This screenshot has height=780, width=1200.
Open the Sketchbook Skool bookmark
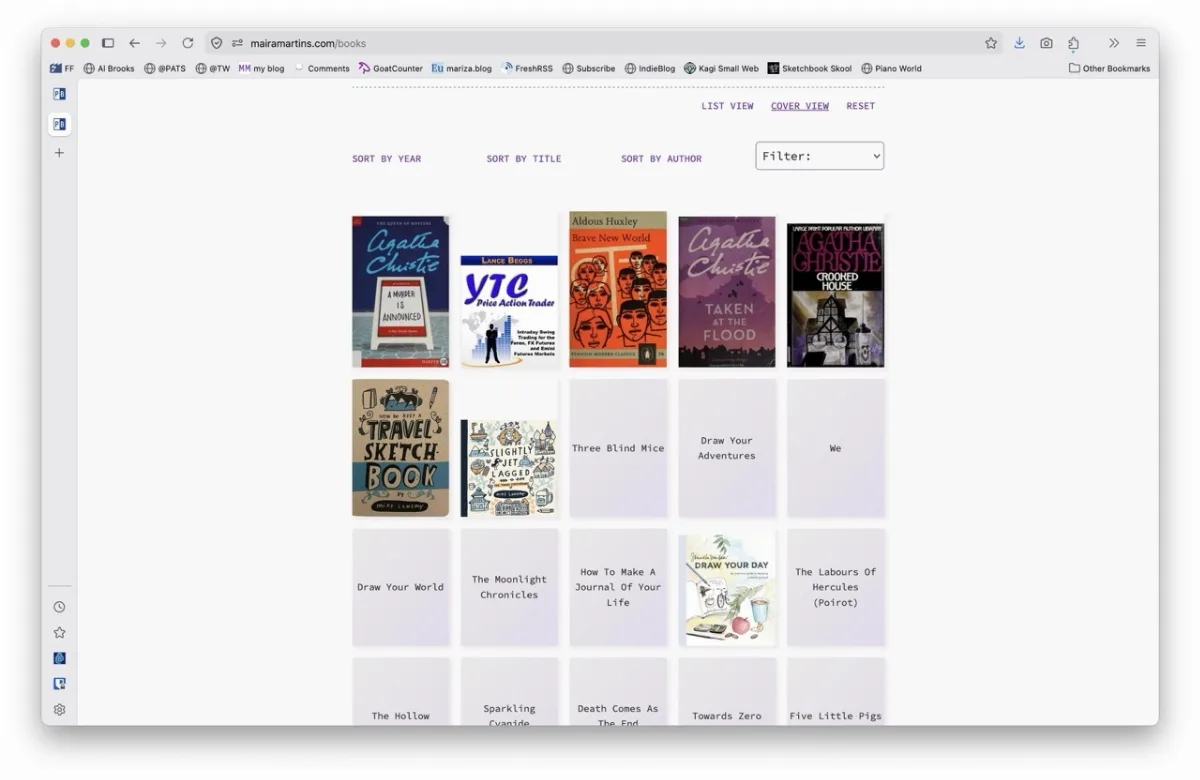point(810,69)
